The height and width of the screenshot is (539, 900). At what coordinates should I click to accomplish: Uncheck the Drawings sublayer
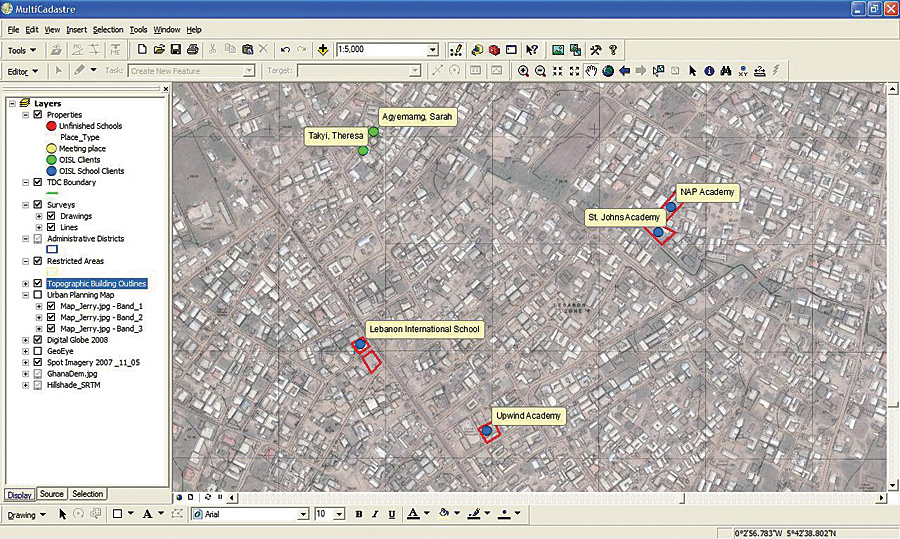[x=51, y=216]
